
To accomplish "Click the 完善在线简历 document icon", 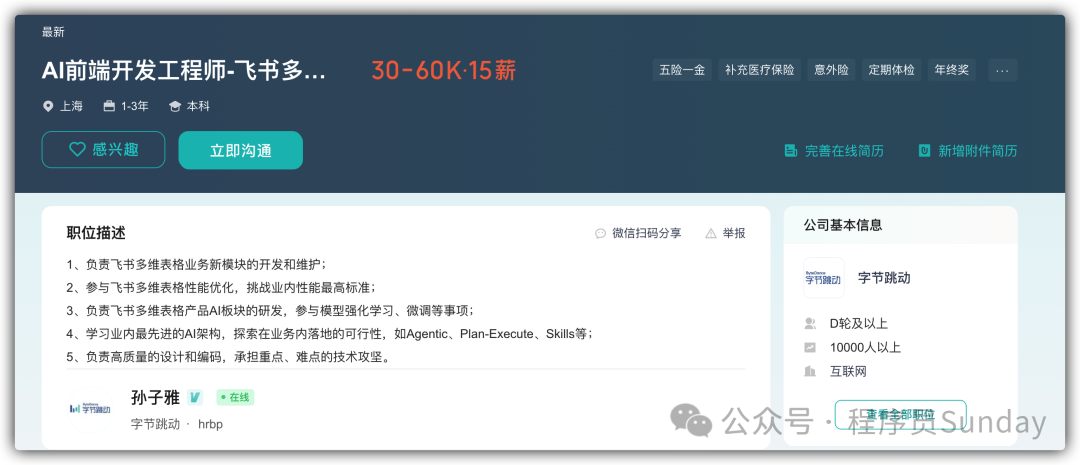I will pos(791,151).
